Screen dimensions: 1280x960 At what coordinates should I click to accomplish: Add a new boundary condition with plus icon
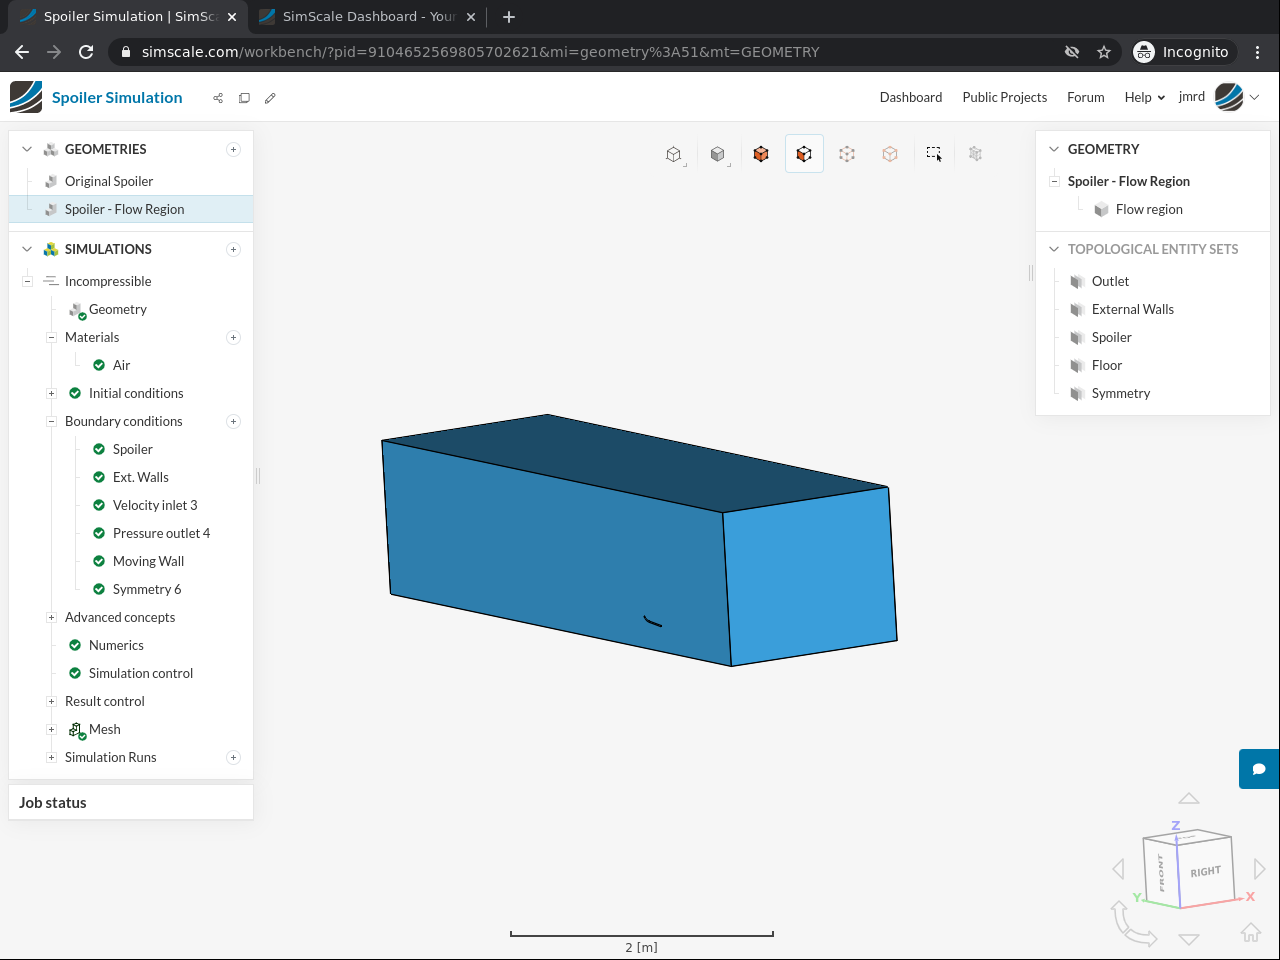(x=233, y=421)
